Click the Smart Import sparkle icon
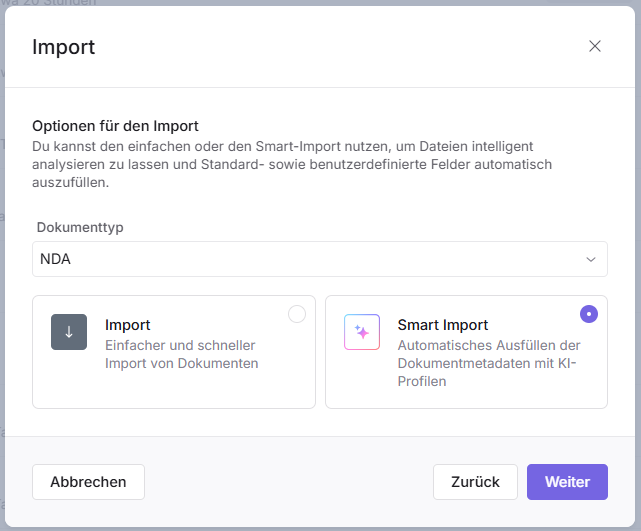The width and height of the screenshot is (641, 531). tap(361, 332)
